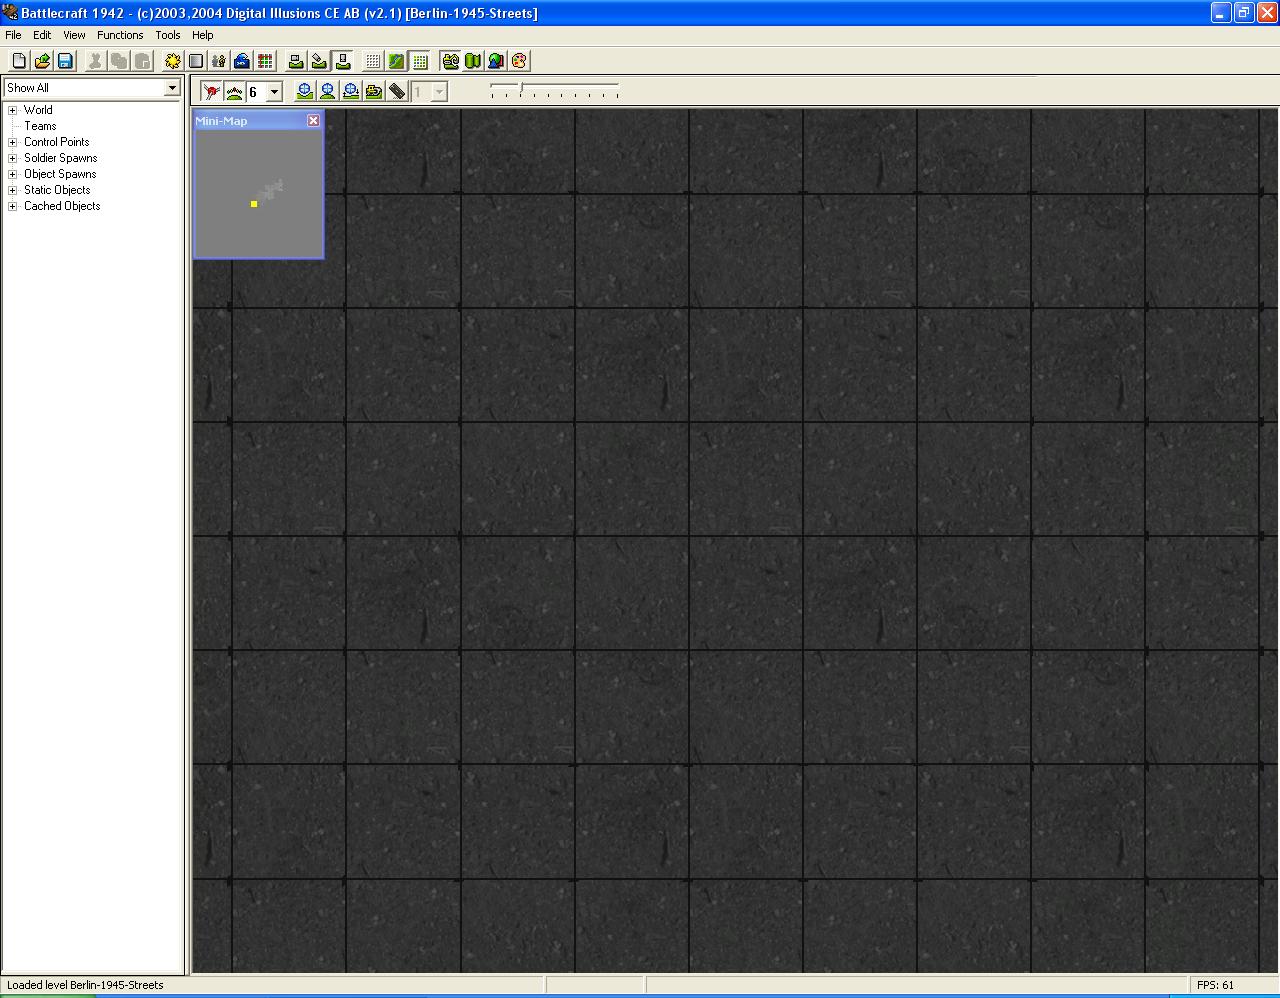
Task: Click the yellow marker in Mini-Map
Action: click(x=254, y=204)
